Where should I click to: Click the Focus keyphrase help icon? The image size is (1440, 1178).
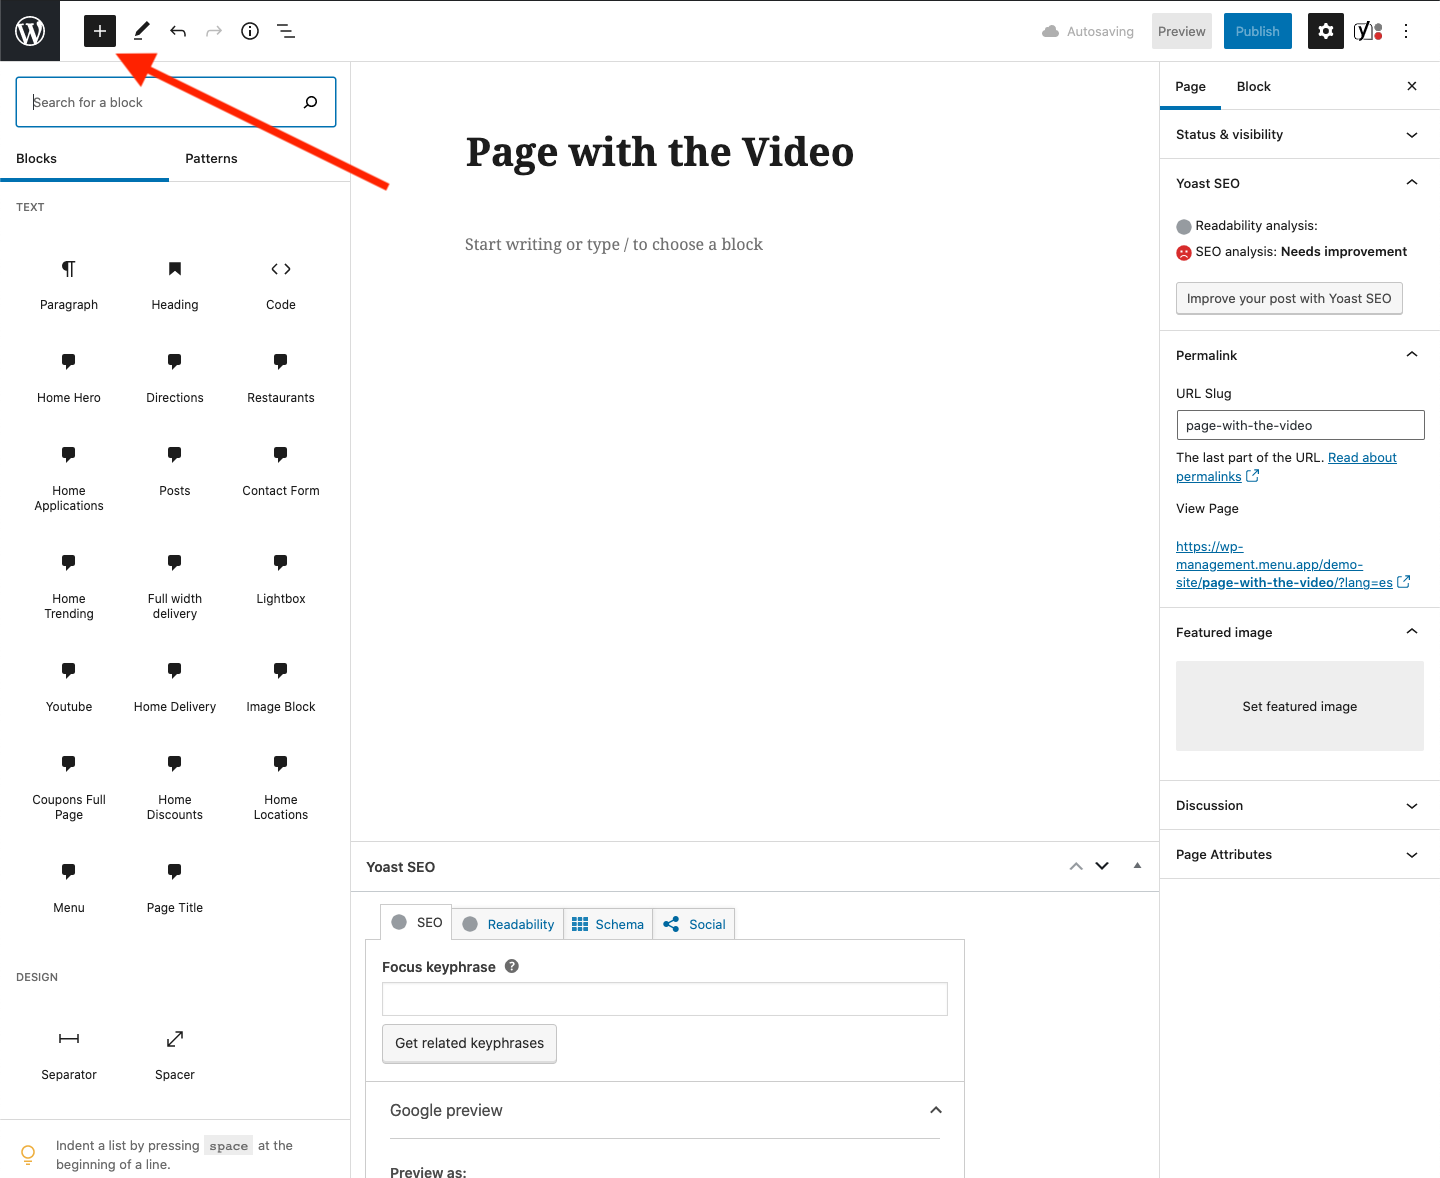pyautogui.click(x=512, y=966)
